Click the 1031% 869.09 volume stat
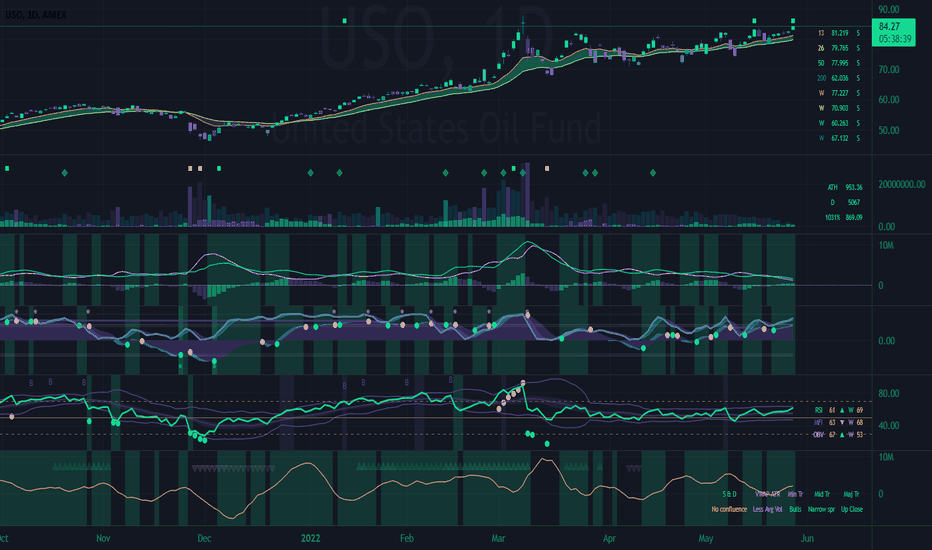Viewport: 932px width, 550px height. (x=843, y=218)
